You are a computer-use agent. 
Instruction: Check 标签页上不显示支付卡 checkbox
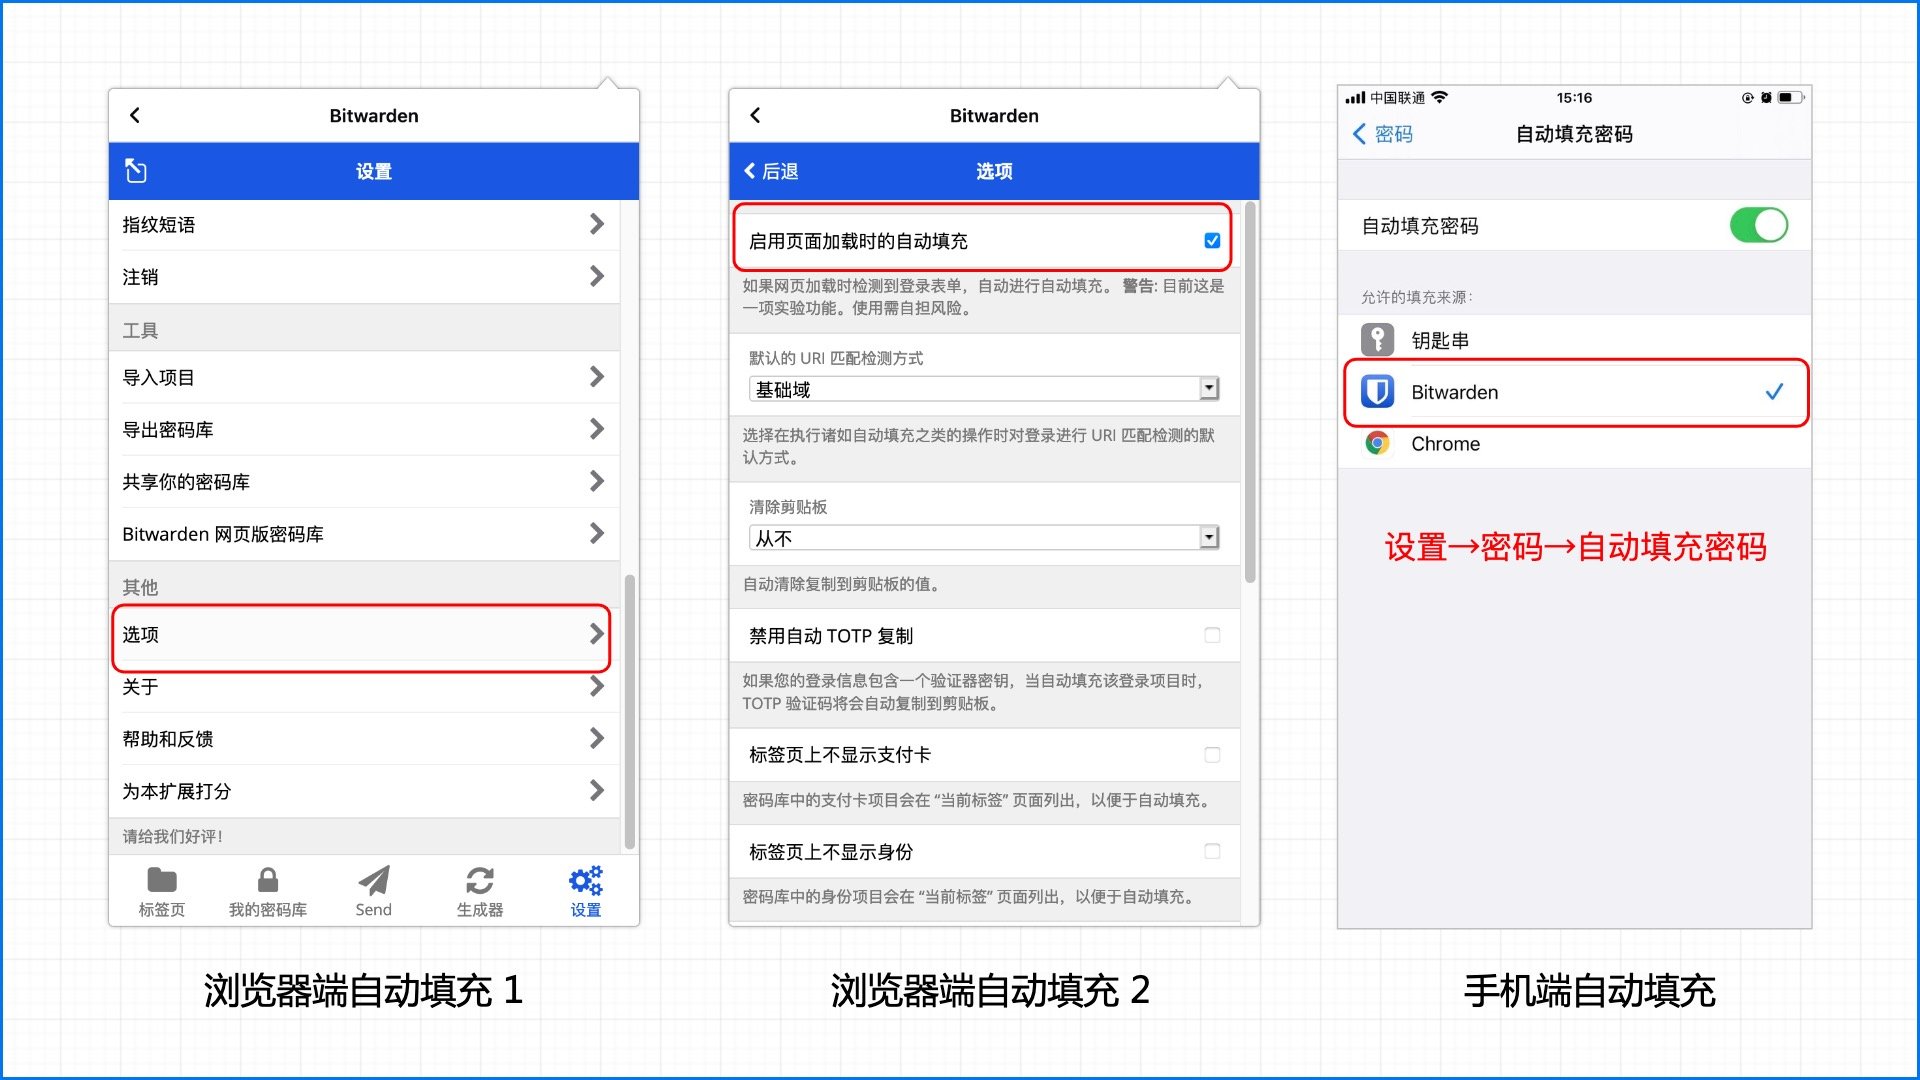[x=1212, y=754]
